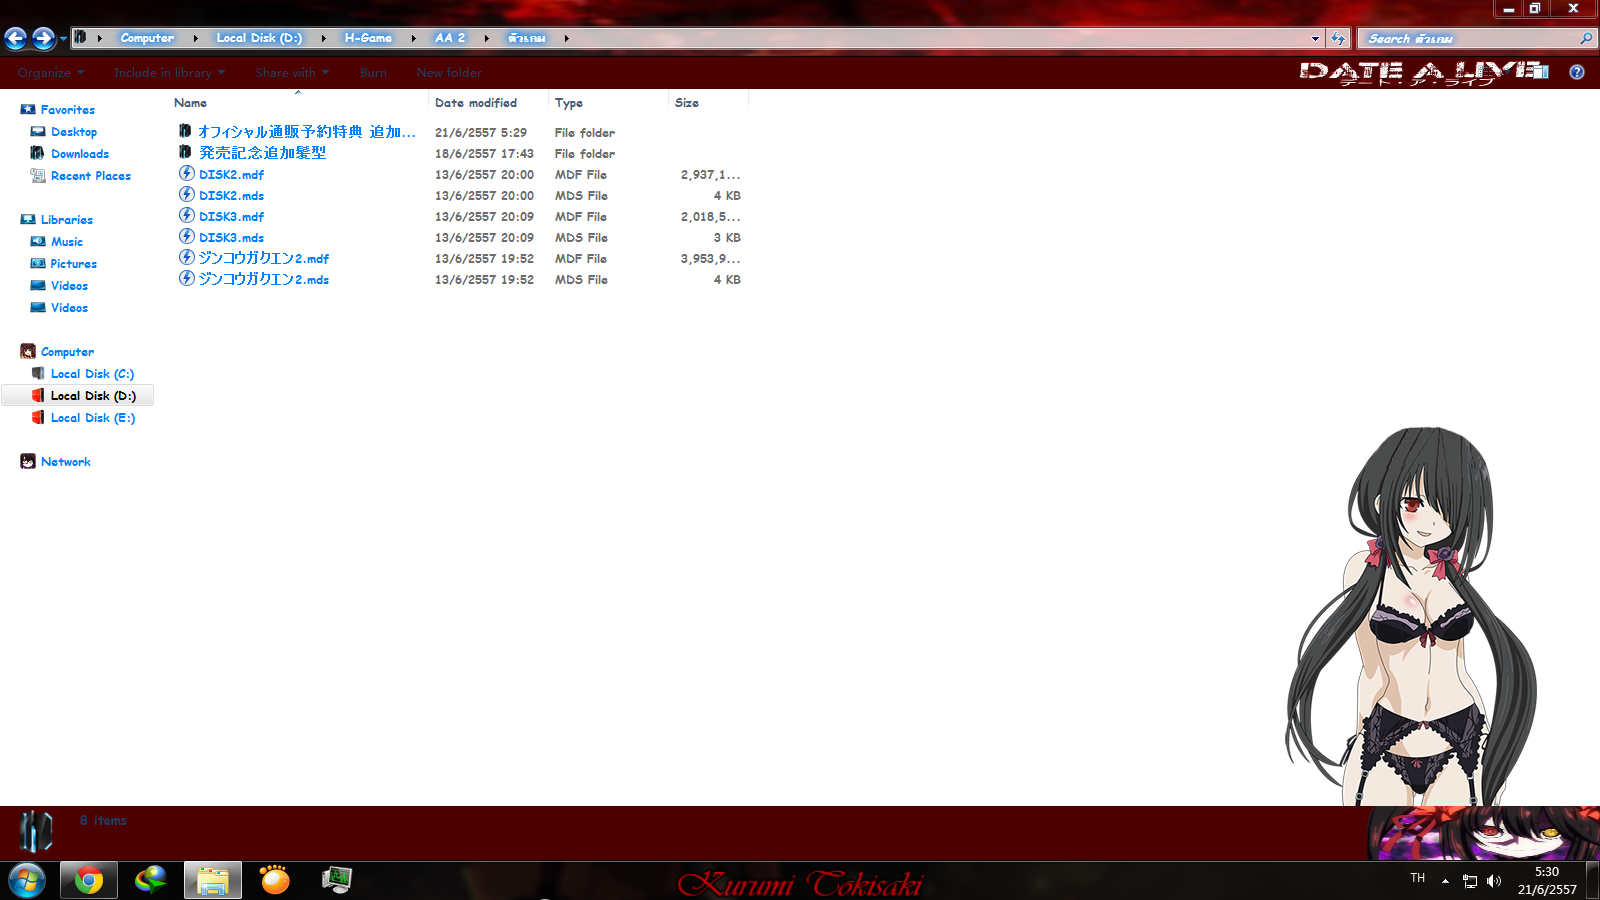Open Explorer help via the question mark icon
This screenshot has height=900, width=1600.
pyautogui.click(x=1577, y=72)
